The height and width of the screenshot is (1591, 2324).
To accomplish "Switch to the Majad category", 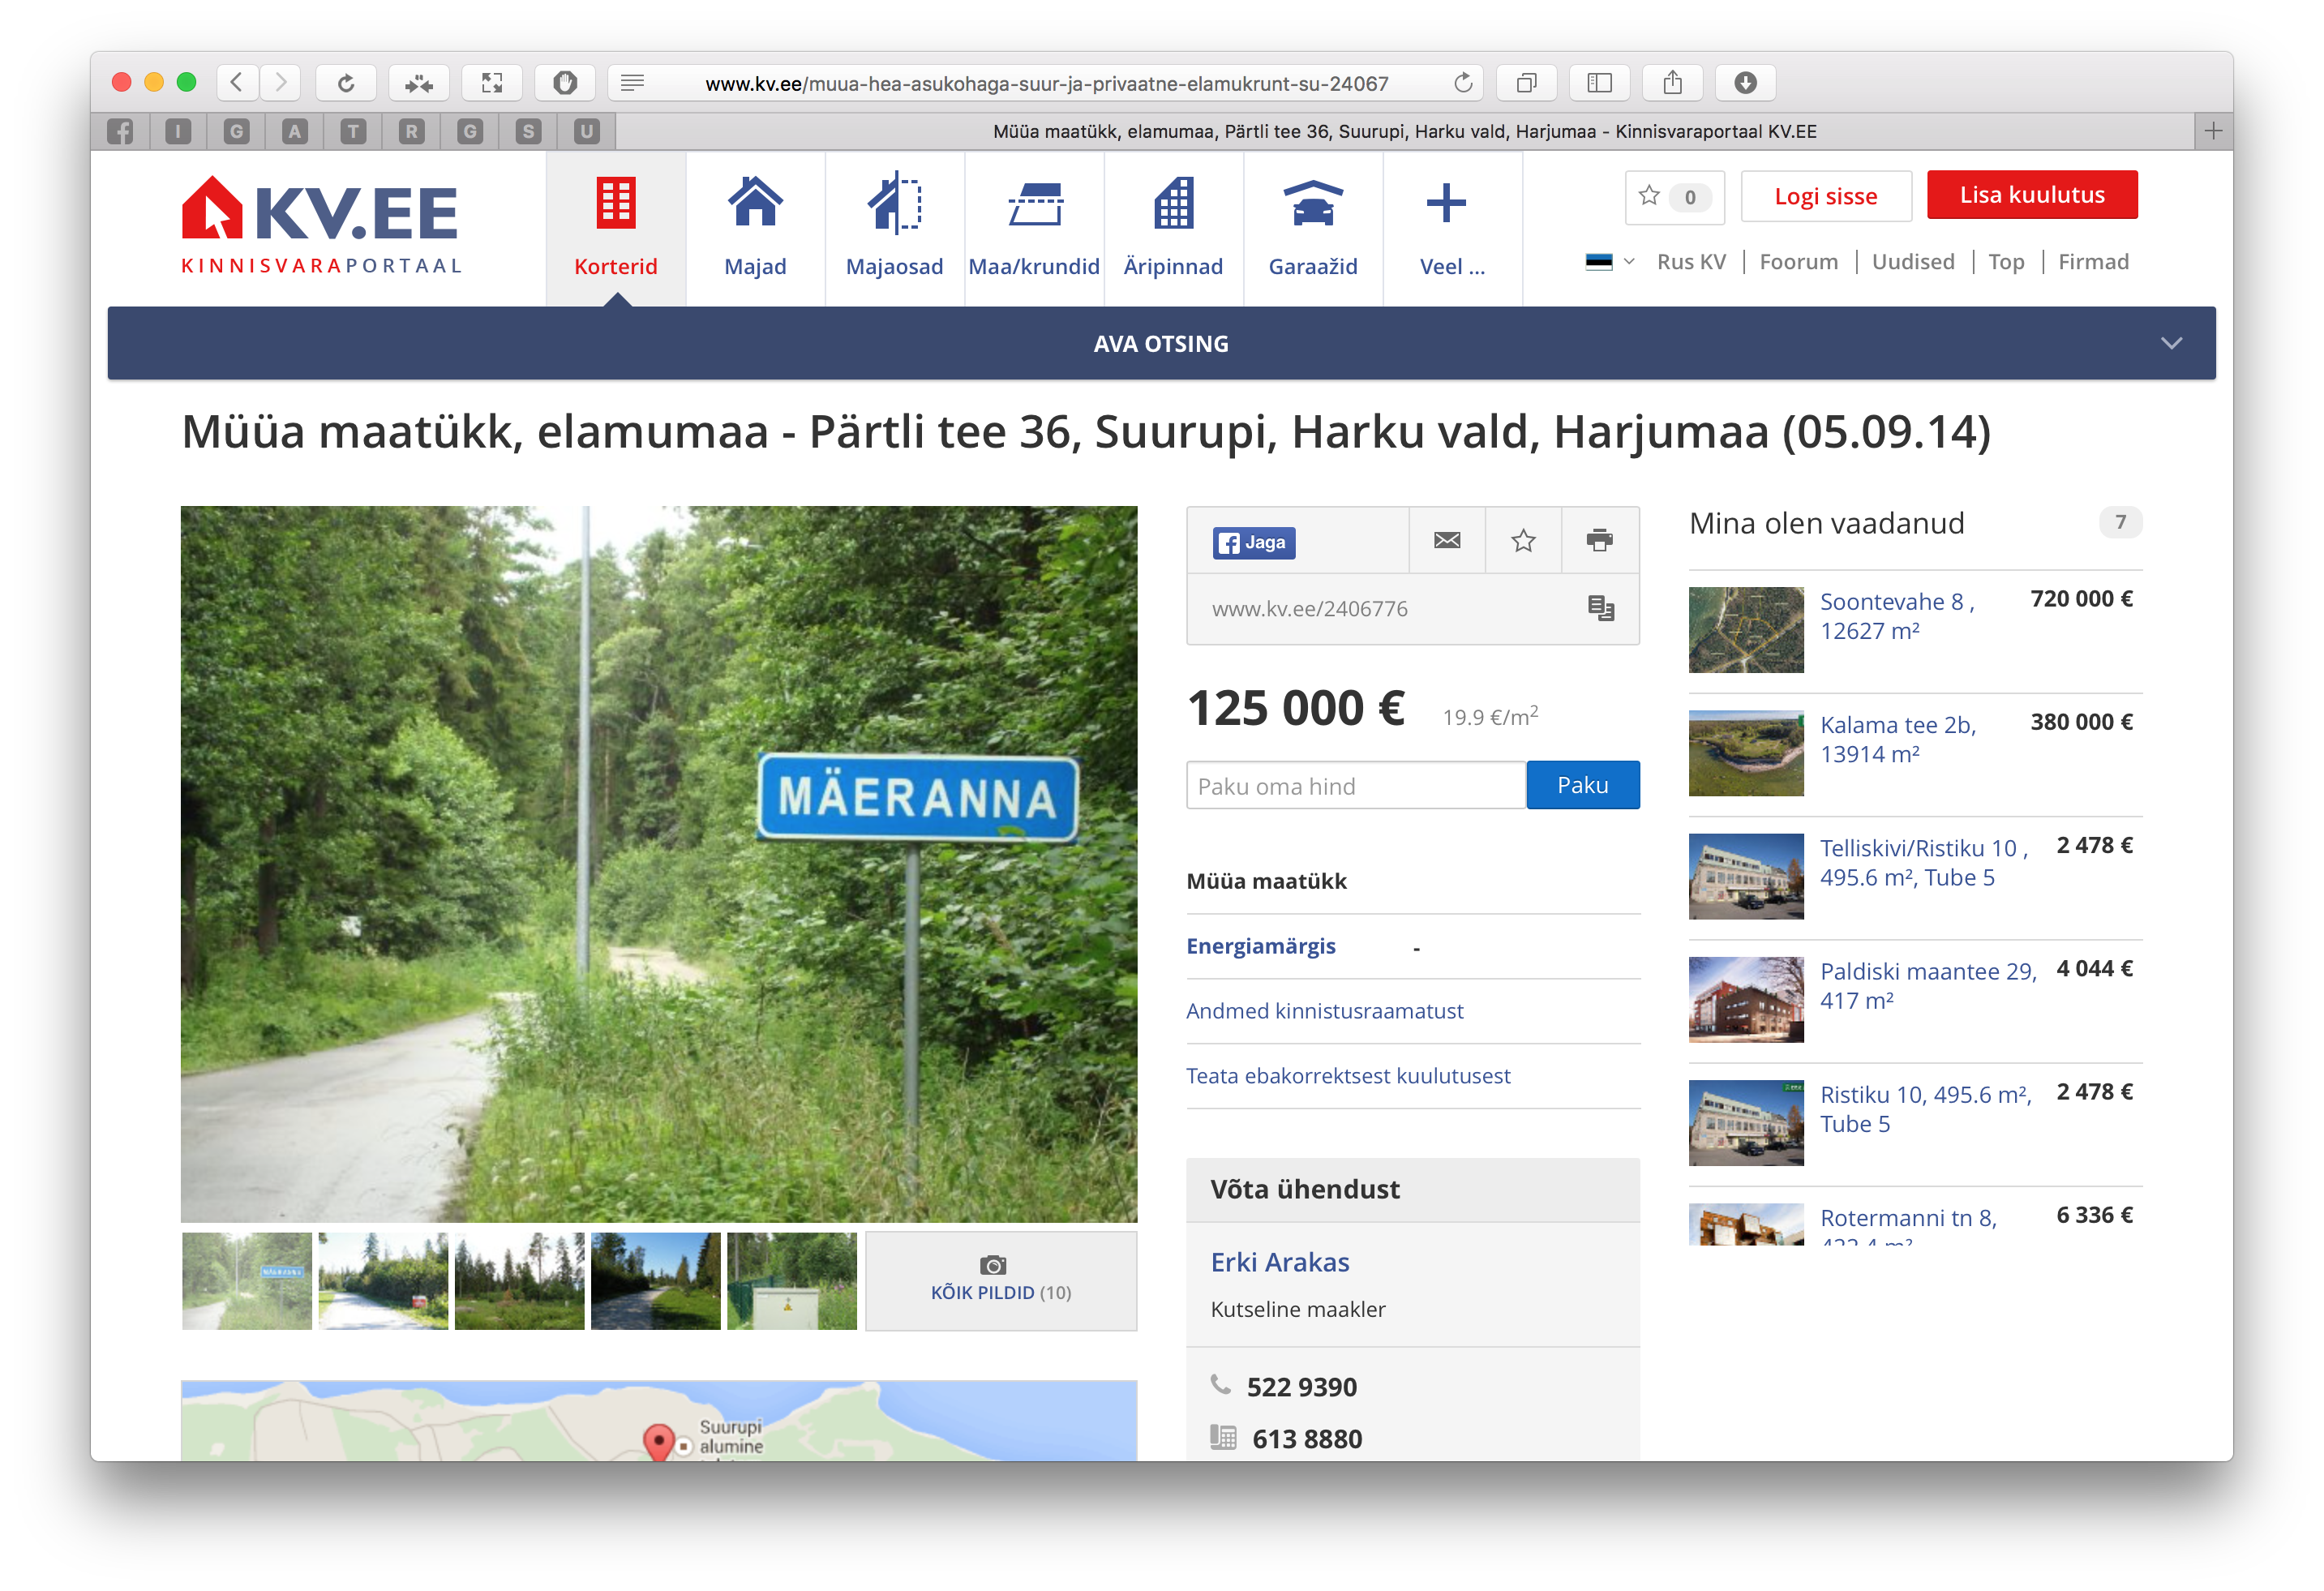I will click(x=755, y=227).
